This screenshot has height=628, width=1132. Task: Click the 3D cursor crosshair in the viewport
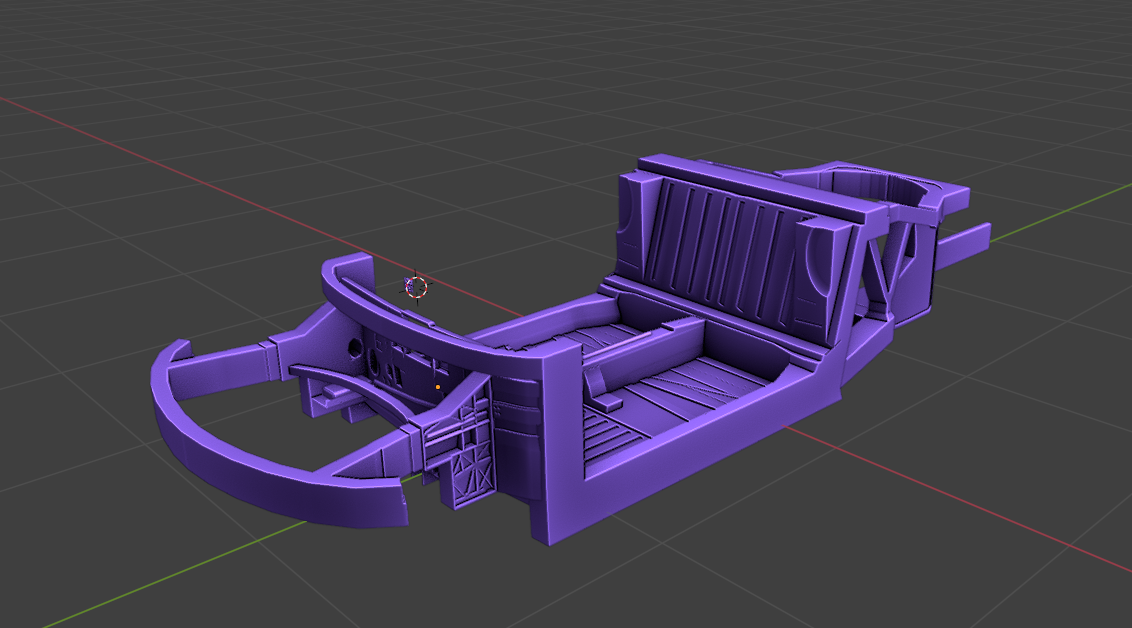click(x=417, y=288)
